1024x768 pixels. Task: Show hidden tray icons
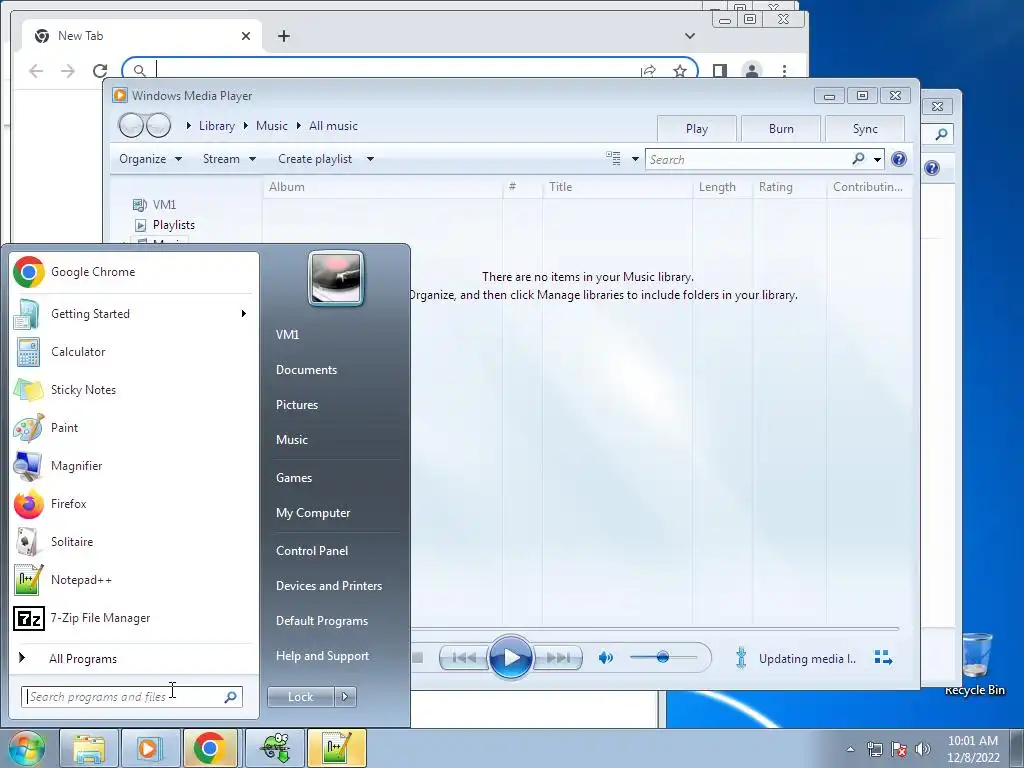(x=850, y=749)
